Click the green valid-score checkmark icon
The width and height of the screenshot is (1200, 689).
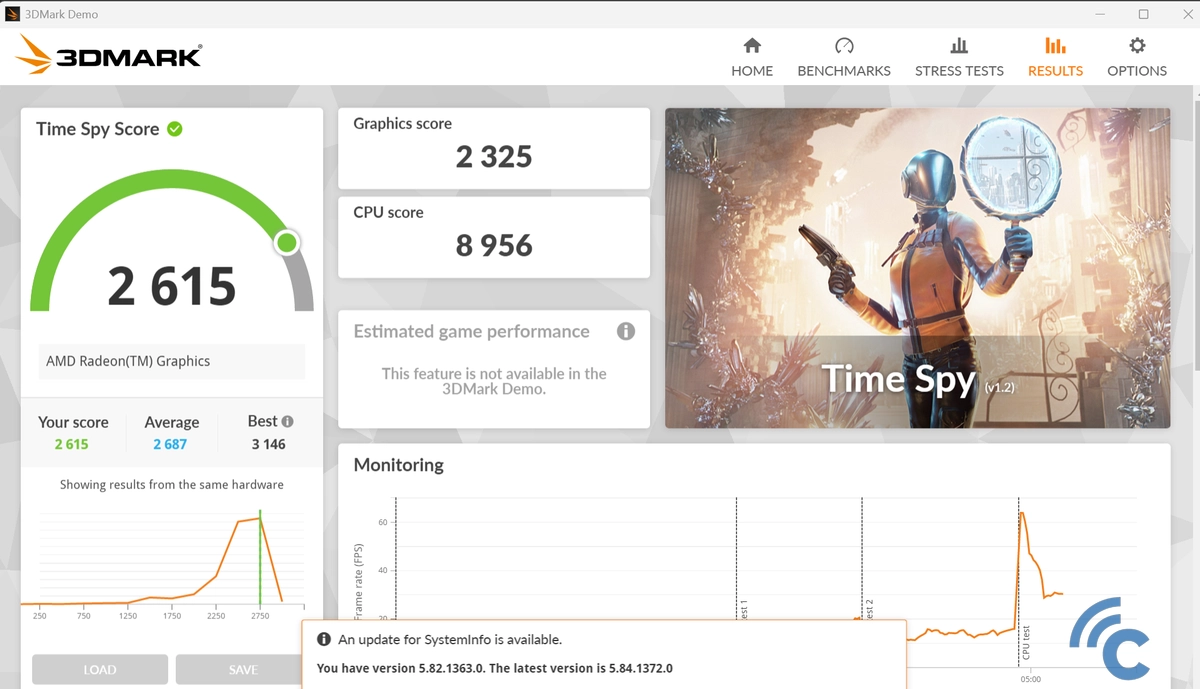[175, 129]
